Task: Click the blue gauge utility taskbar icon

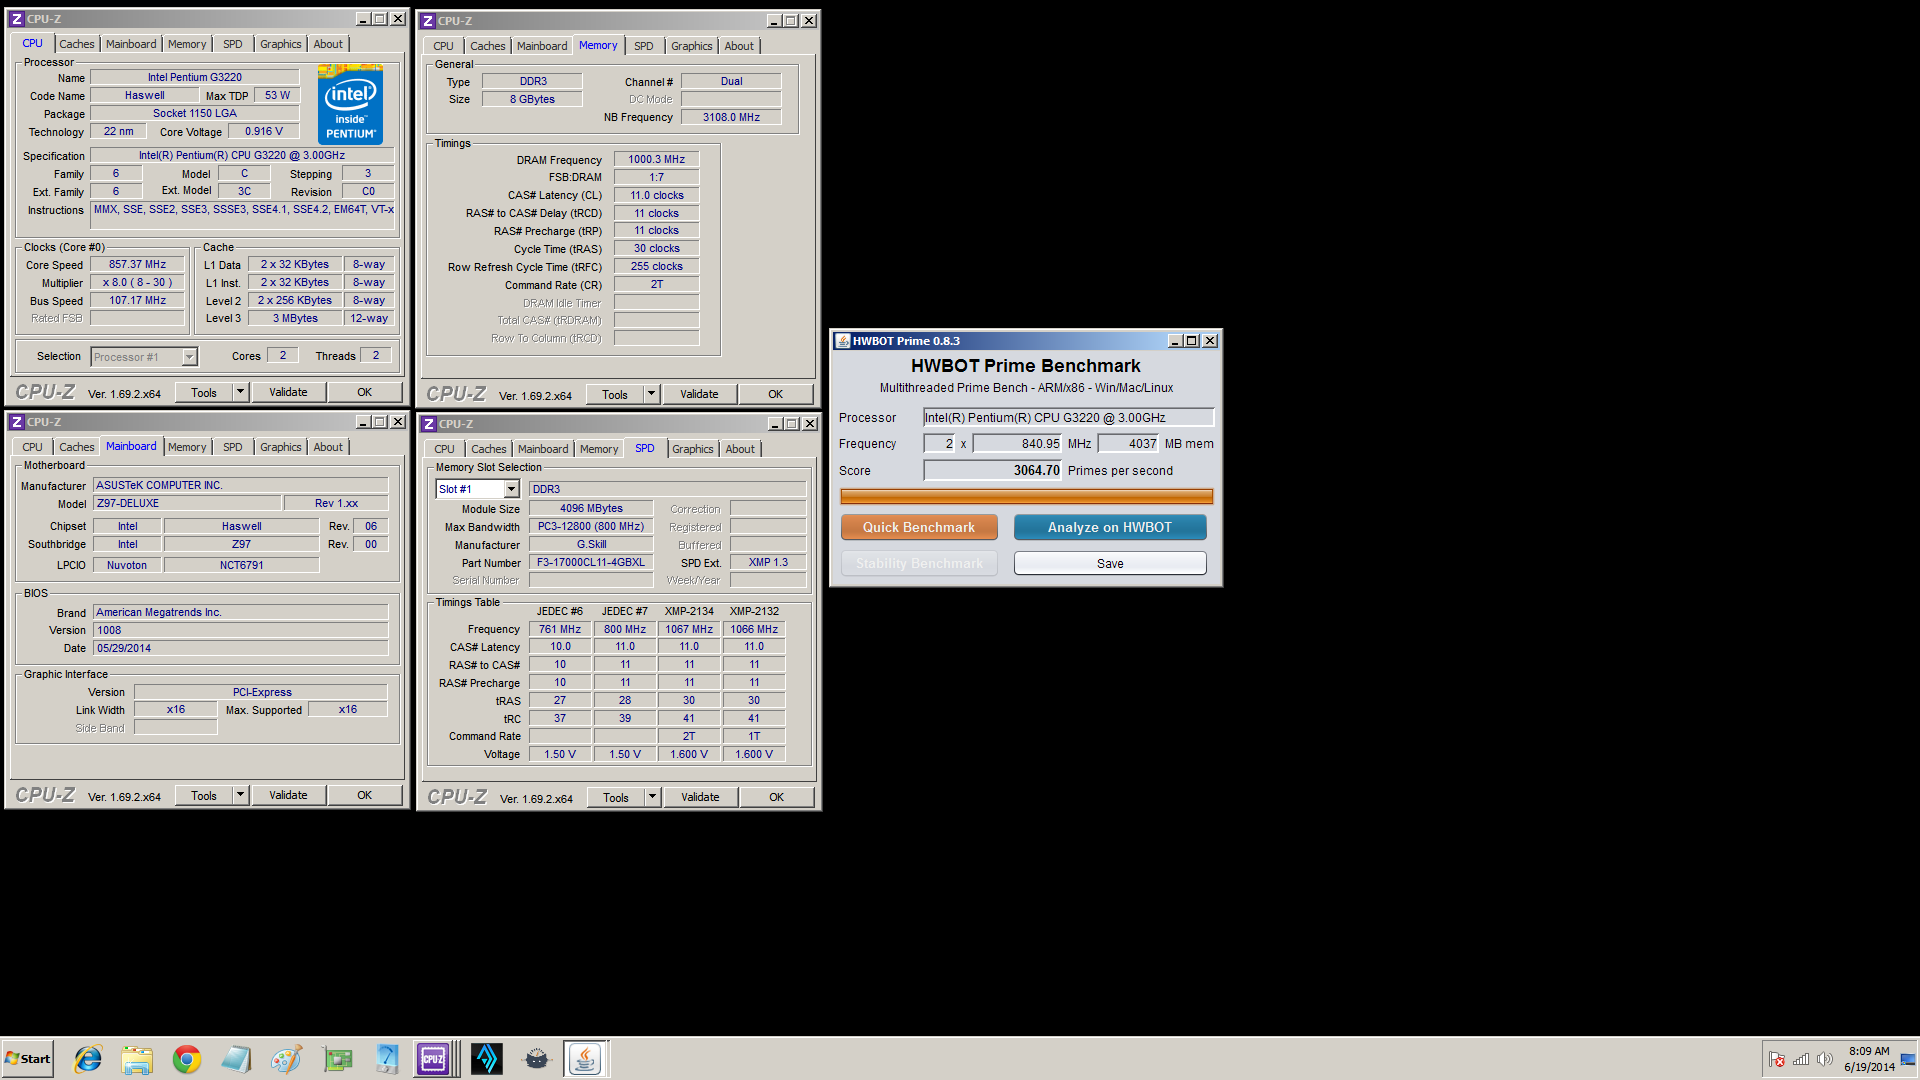Action: [387, 1058]
